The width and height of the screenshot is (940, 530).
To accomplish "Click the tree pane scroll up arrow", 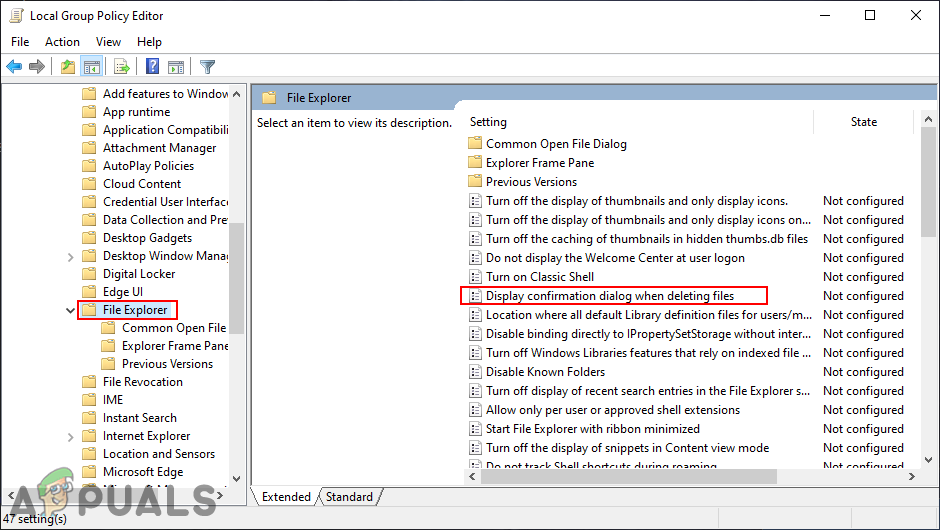I will click(x=236, y=94).
